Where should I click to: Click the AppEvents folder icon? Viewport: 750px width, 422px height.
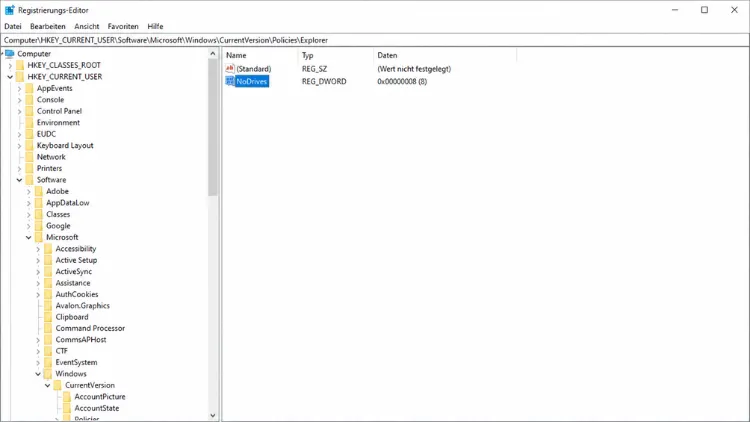click(x=29, y=88)
